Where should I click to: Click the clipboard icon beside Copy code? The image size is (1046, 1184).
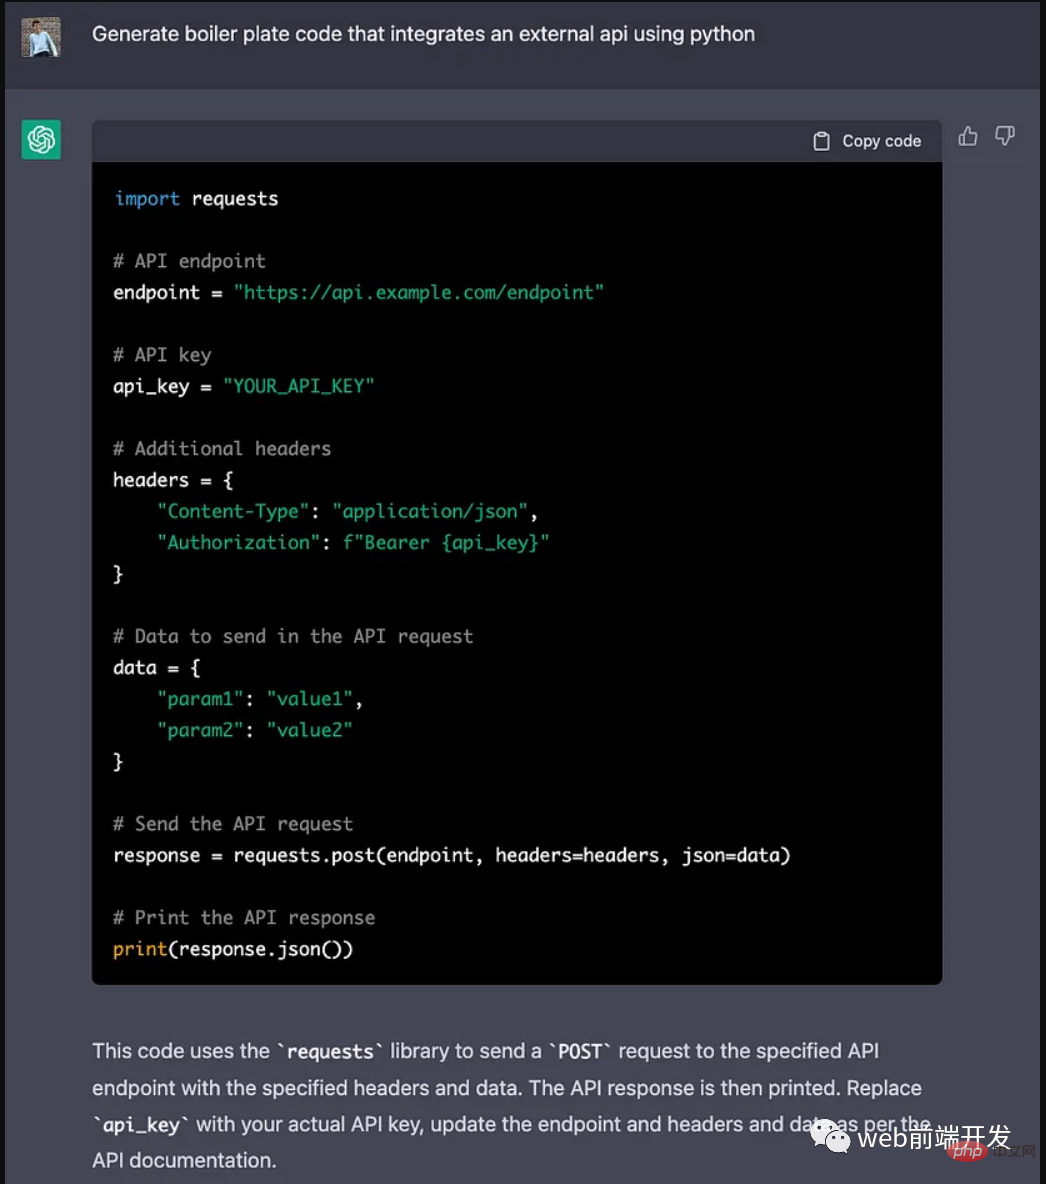(821, 141)
